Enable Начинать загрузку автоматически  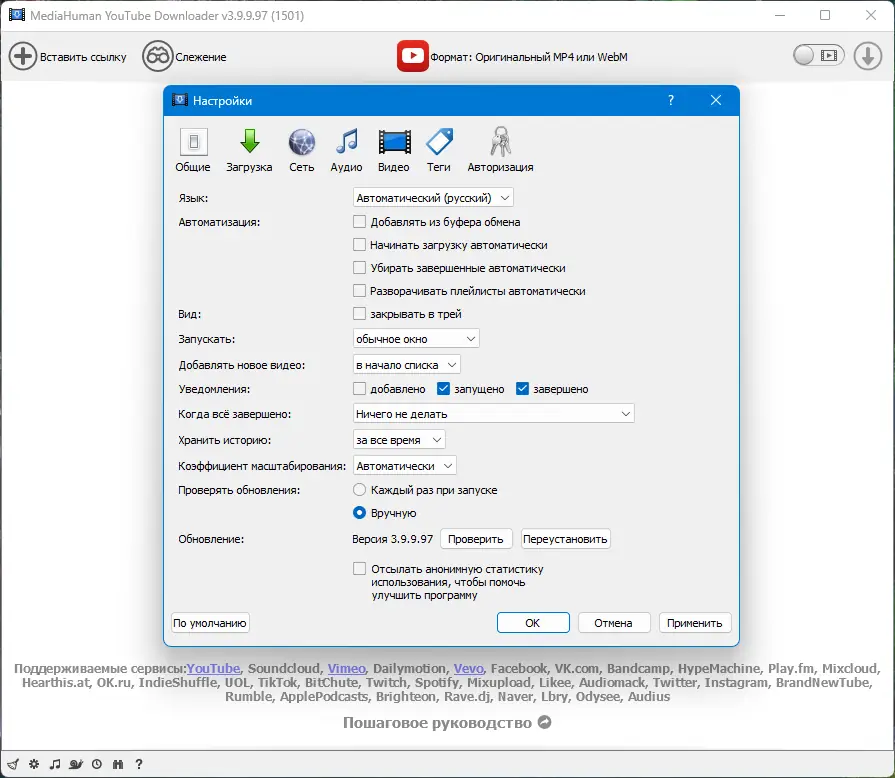(x=359, y=245)
